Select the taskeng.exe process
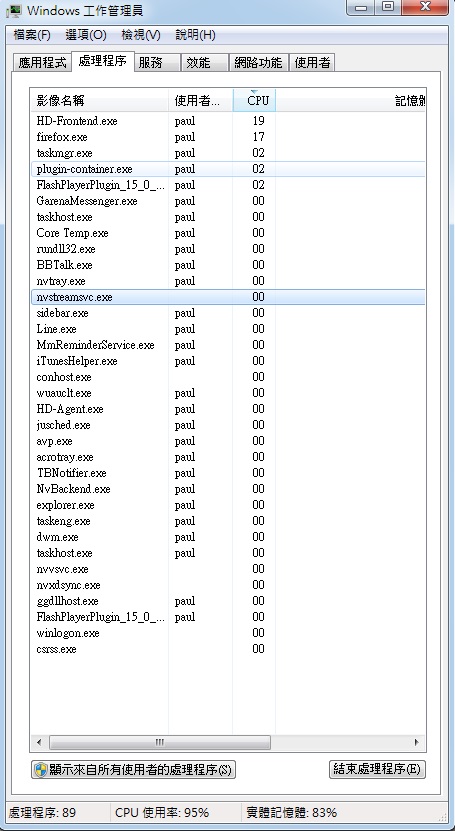This screenshot has height=831, width=455. pyautogui.click(x=228, y=521)
